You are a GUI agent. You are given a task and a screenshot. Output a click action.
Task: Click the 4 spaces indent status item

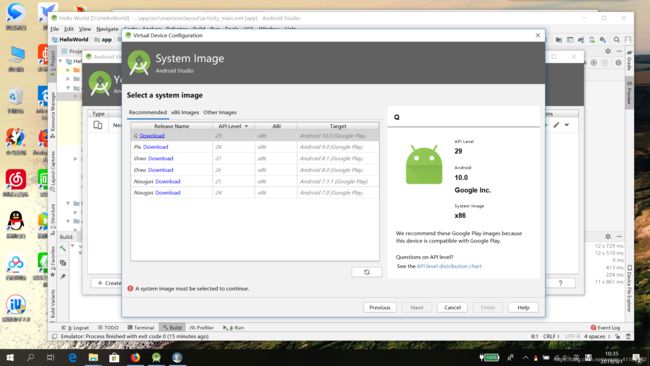coord(597,337)
